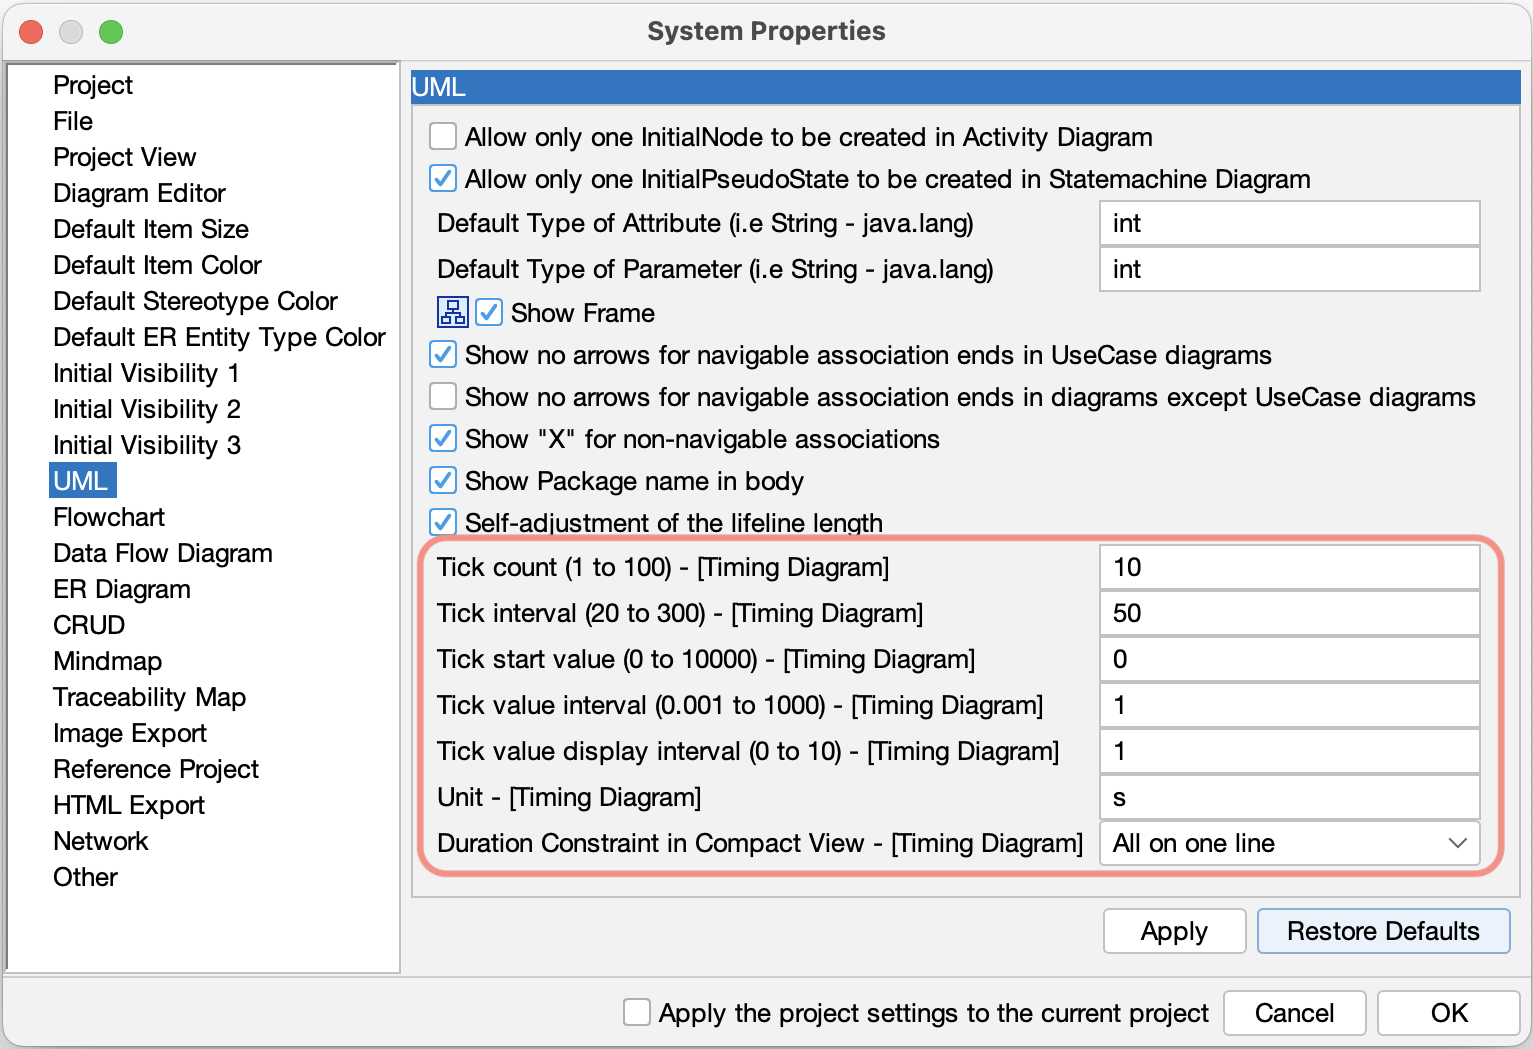
Task: Uncheck 'Show no arrows' for UseCase diagrams
Action: pyautogui.click(x=442, y=354)
